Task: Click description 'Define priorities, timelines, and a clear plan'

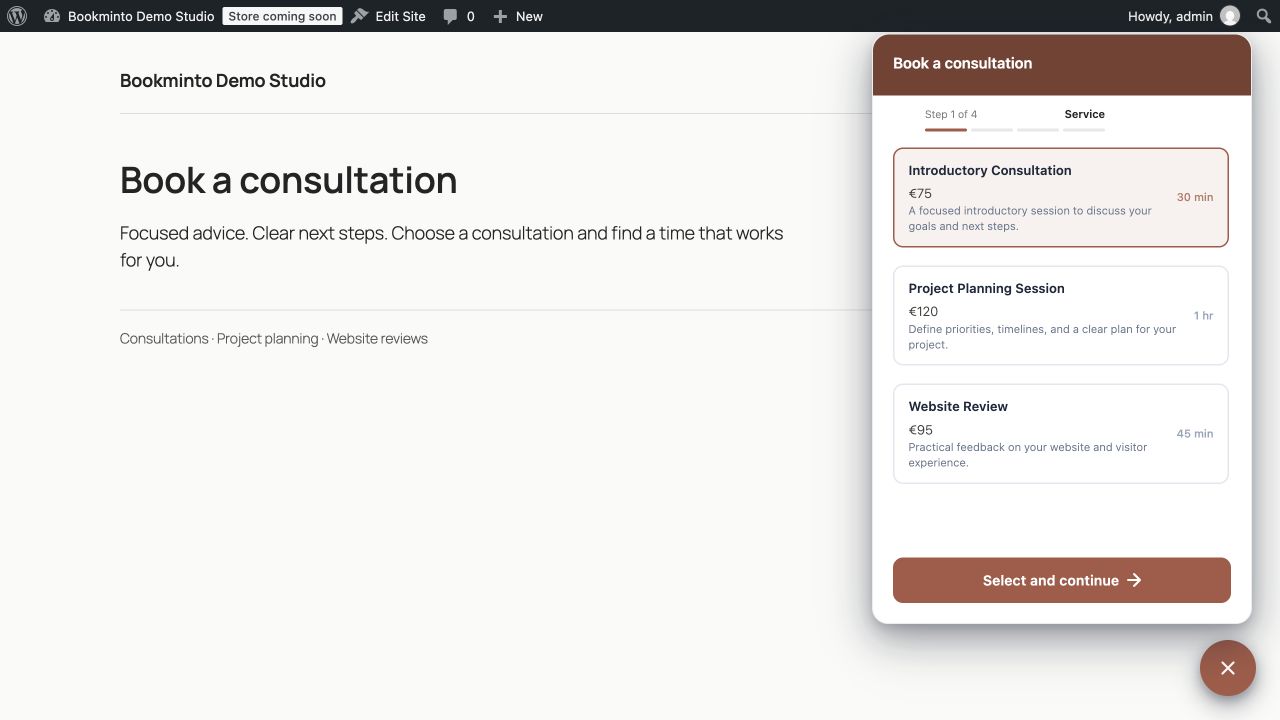Action: [1042, 336]
